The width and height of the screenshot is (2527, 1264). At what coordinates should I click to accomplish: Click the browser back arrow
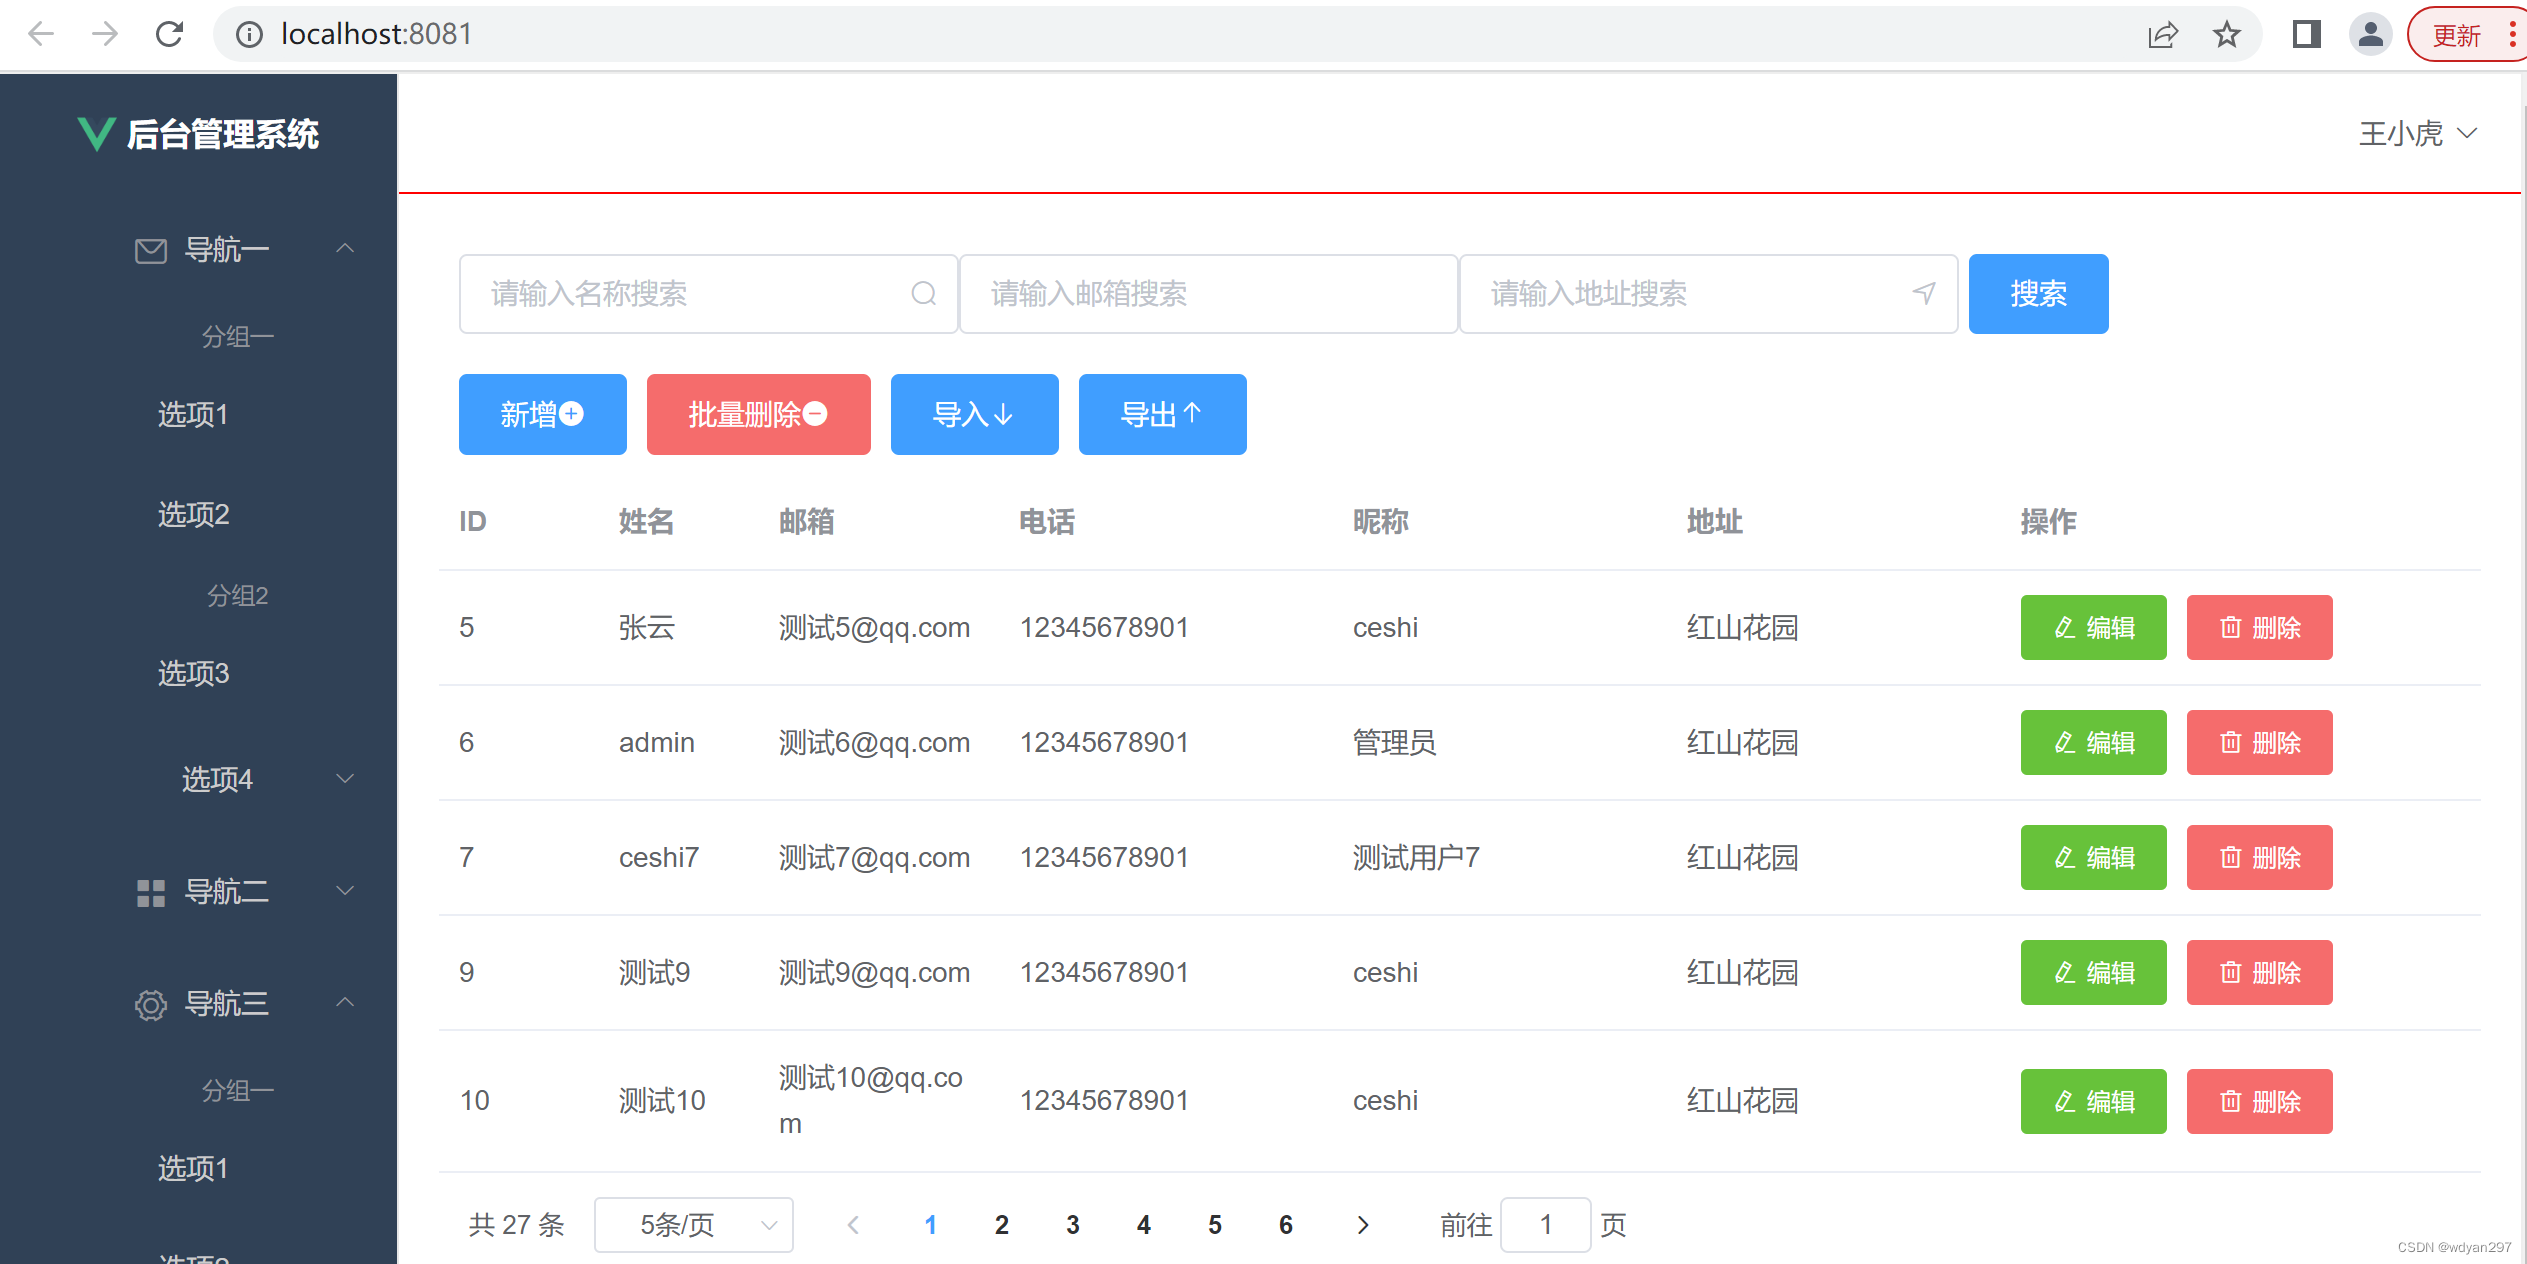[41, 35]
